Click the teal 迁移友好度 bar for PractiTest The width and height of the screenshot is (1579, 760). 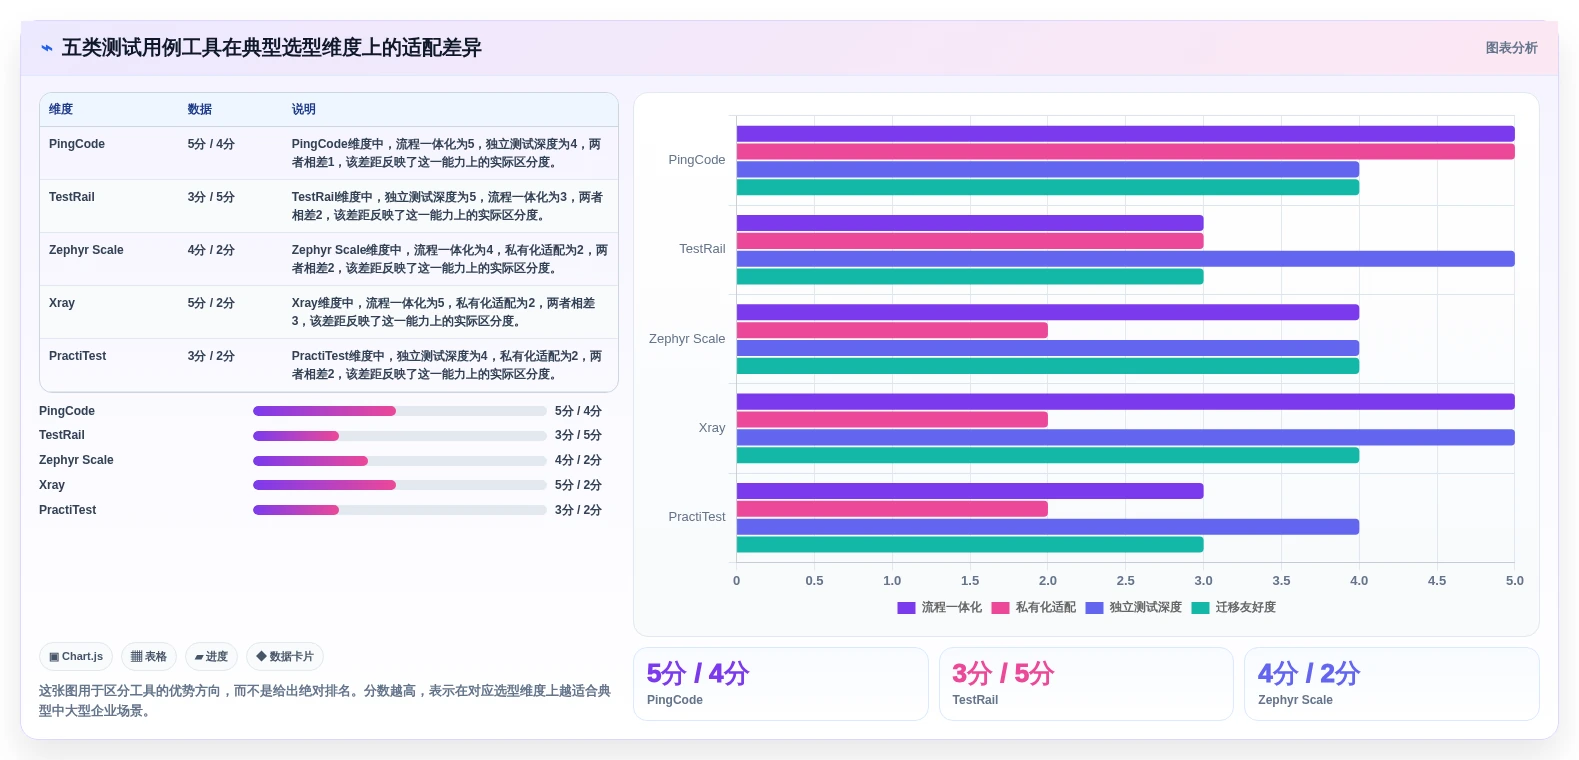click(970, 545)
